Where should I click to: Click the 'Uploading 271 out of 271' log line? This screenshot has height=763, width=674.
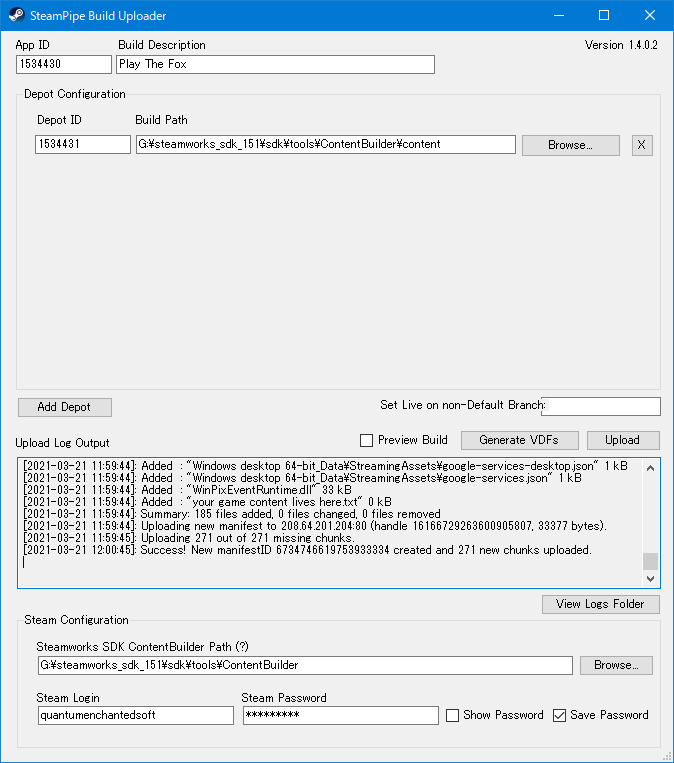coord(189,538)
